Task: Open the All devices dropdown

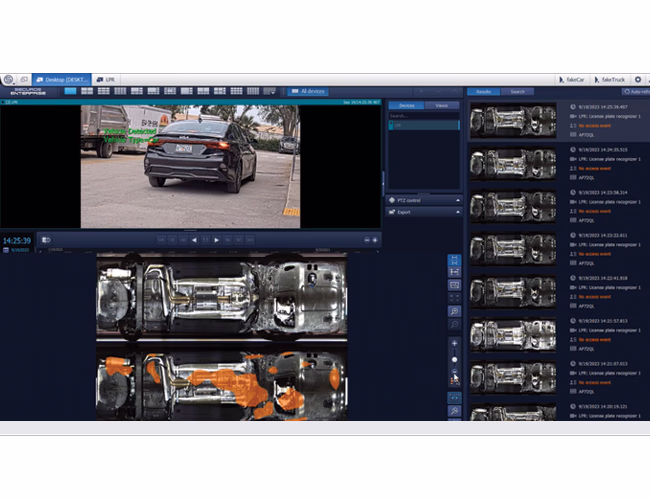Action: pyautogui.click(x=310, y=91)
